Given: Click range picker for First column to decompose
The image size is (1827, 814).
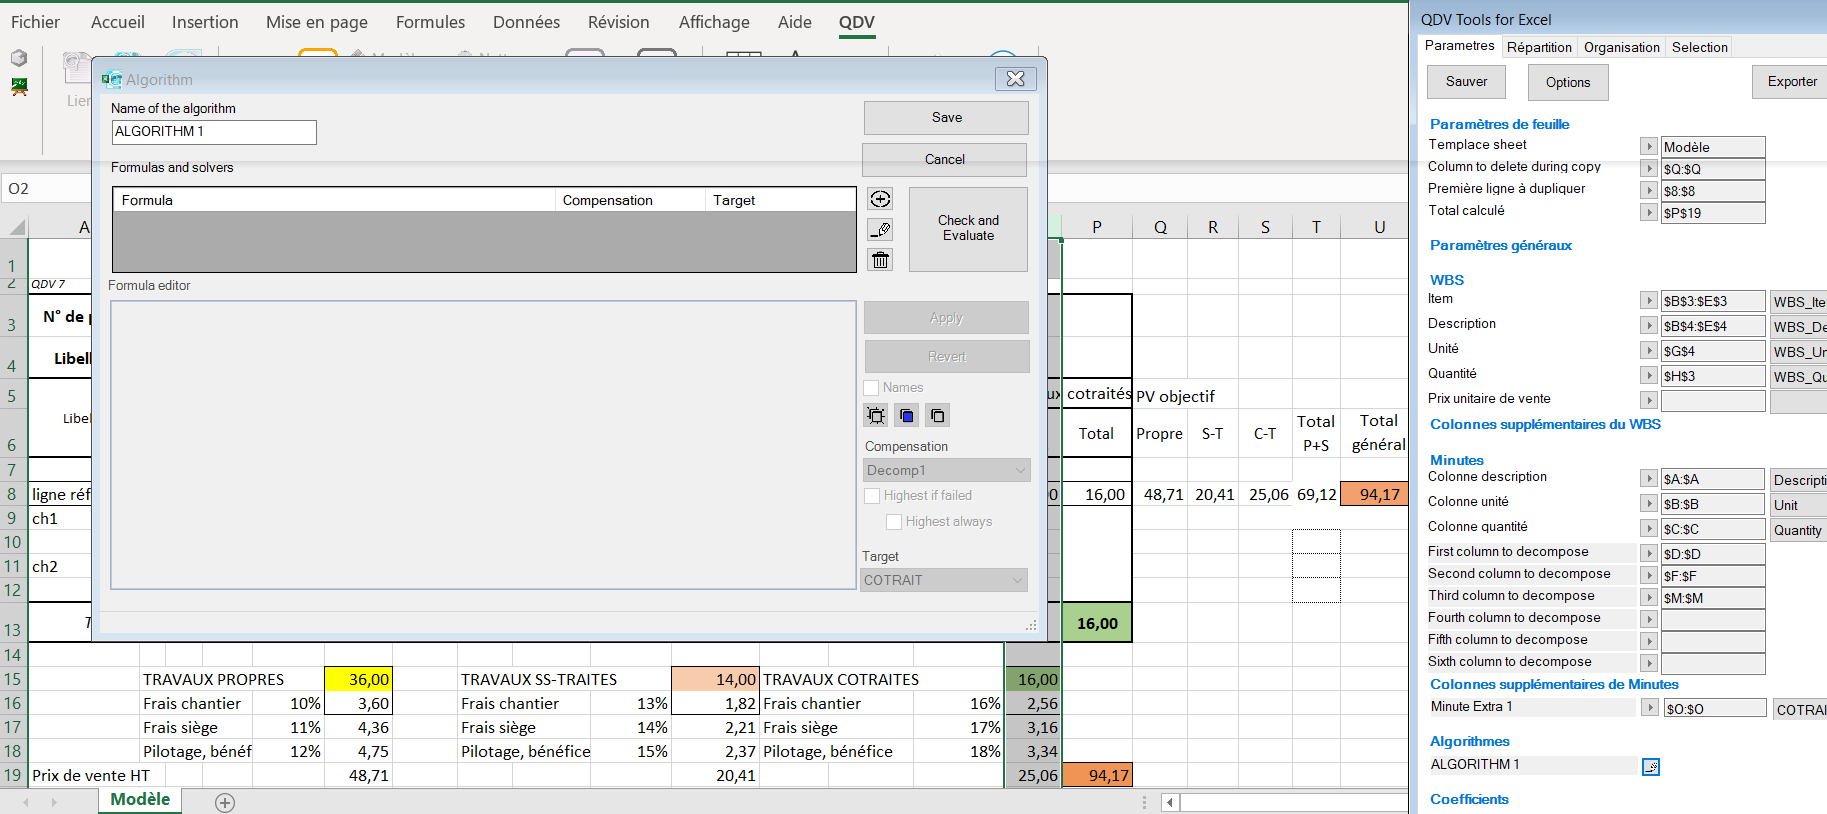Looking at the screenshot, I should (x=1649, y=554).
